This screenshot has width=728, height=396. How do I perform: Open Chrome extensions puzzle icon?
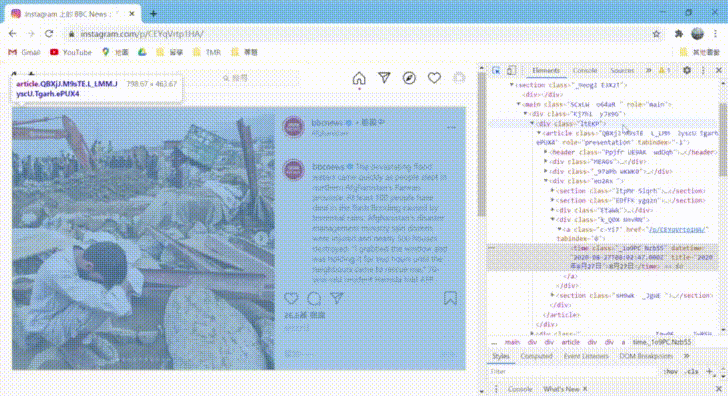point(678,33)
